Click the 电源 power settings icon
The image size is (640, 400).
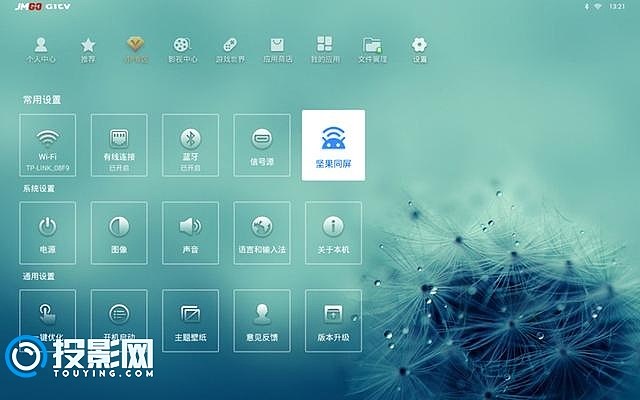47,232
